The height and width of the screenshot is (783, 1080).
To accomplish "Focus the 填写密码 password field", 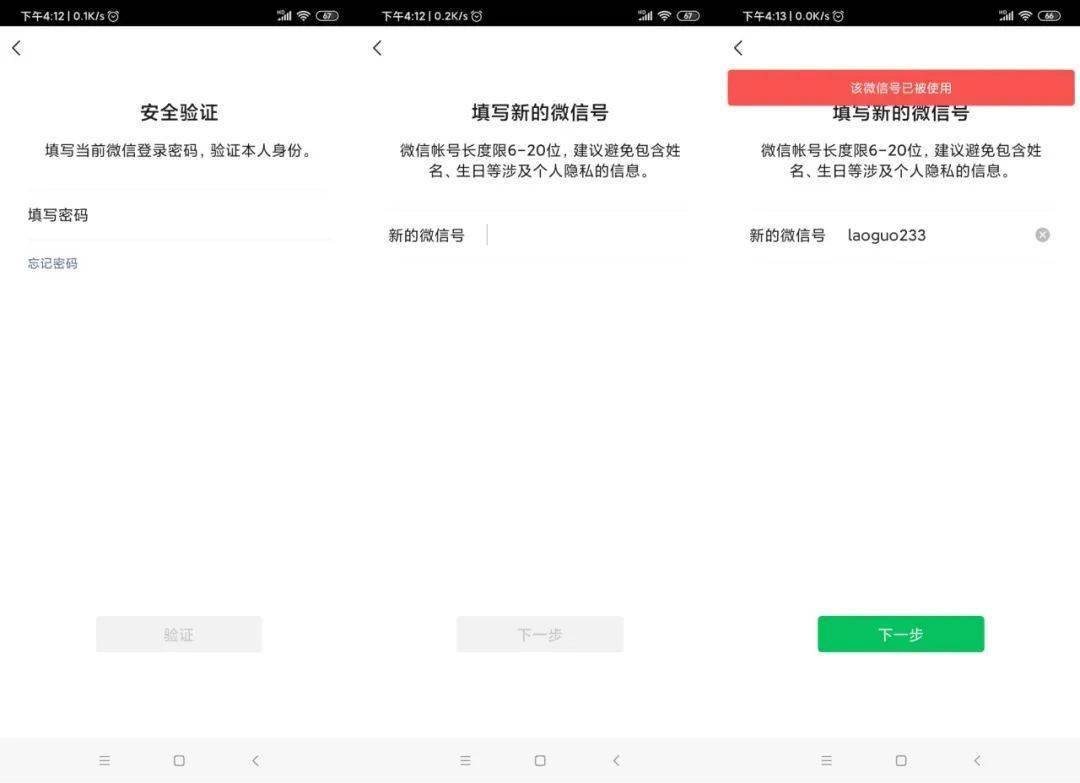I will (x=179, y=215).
